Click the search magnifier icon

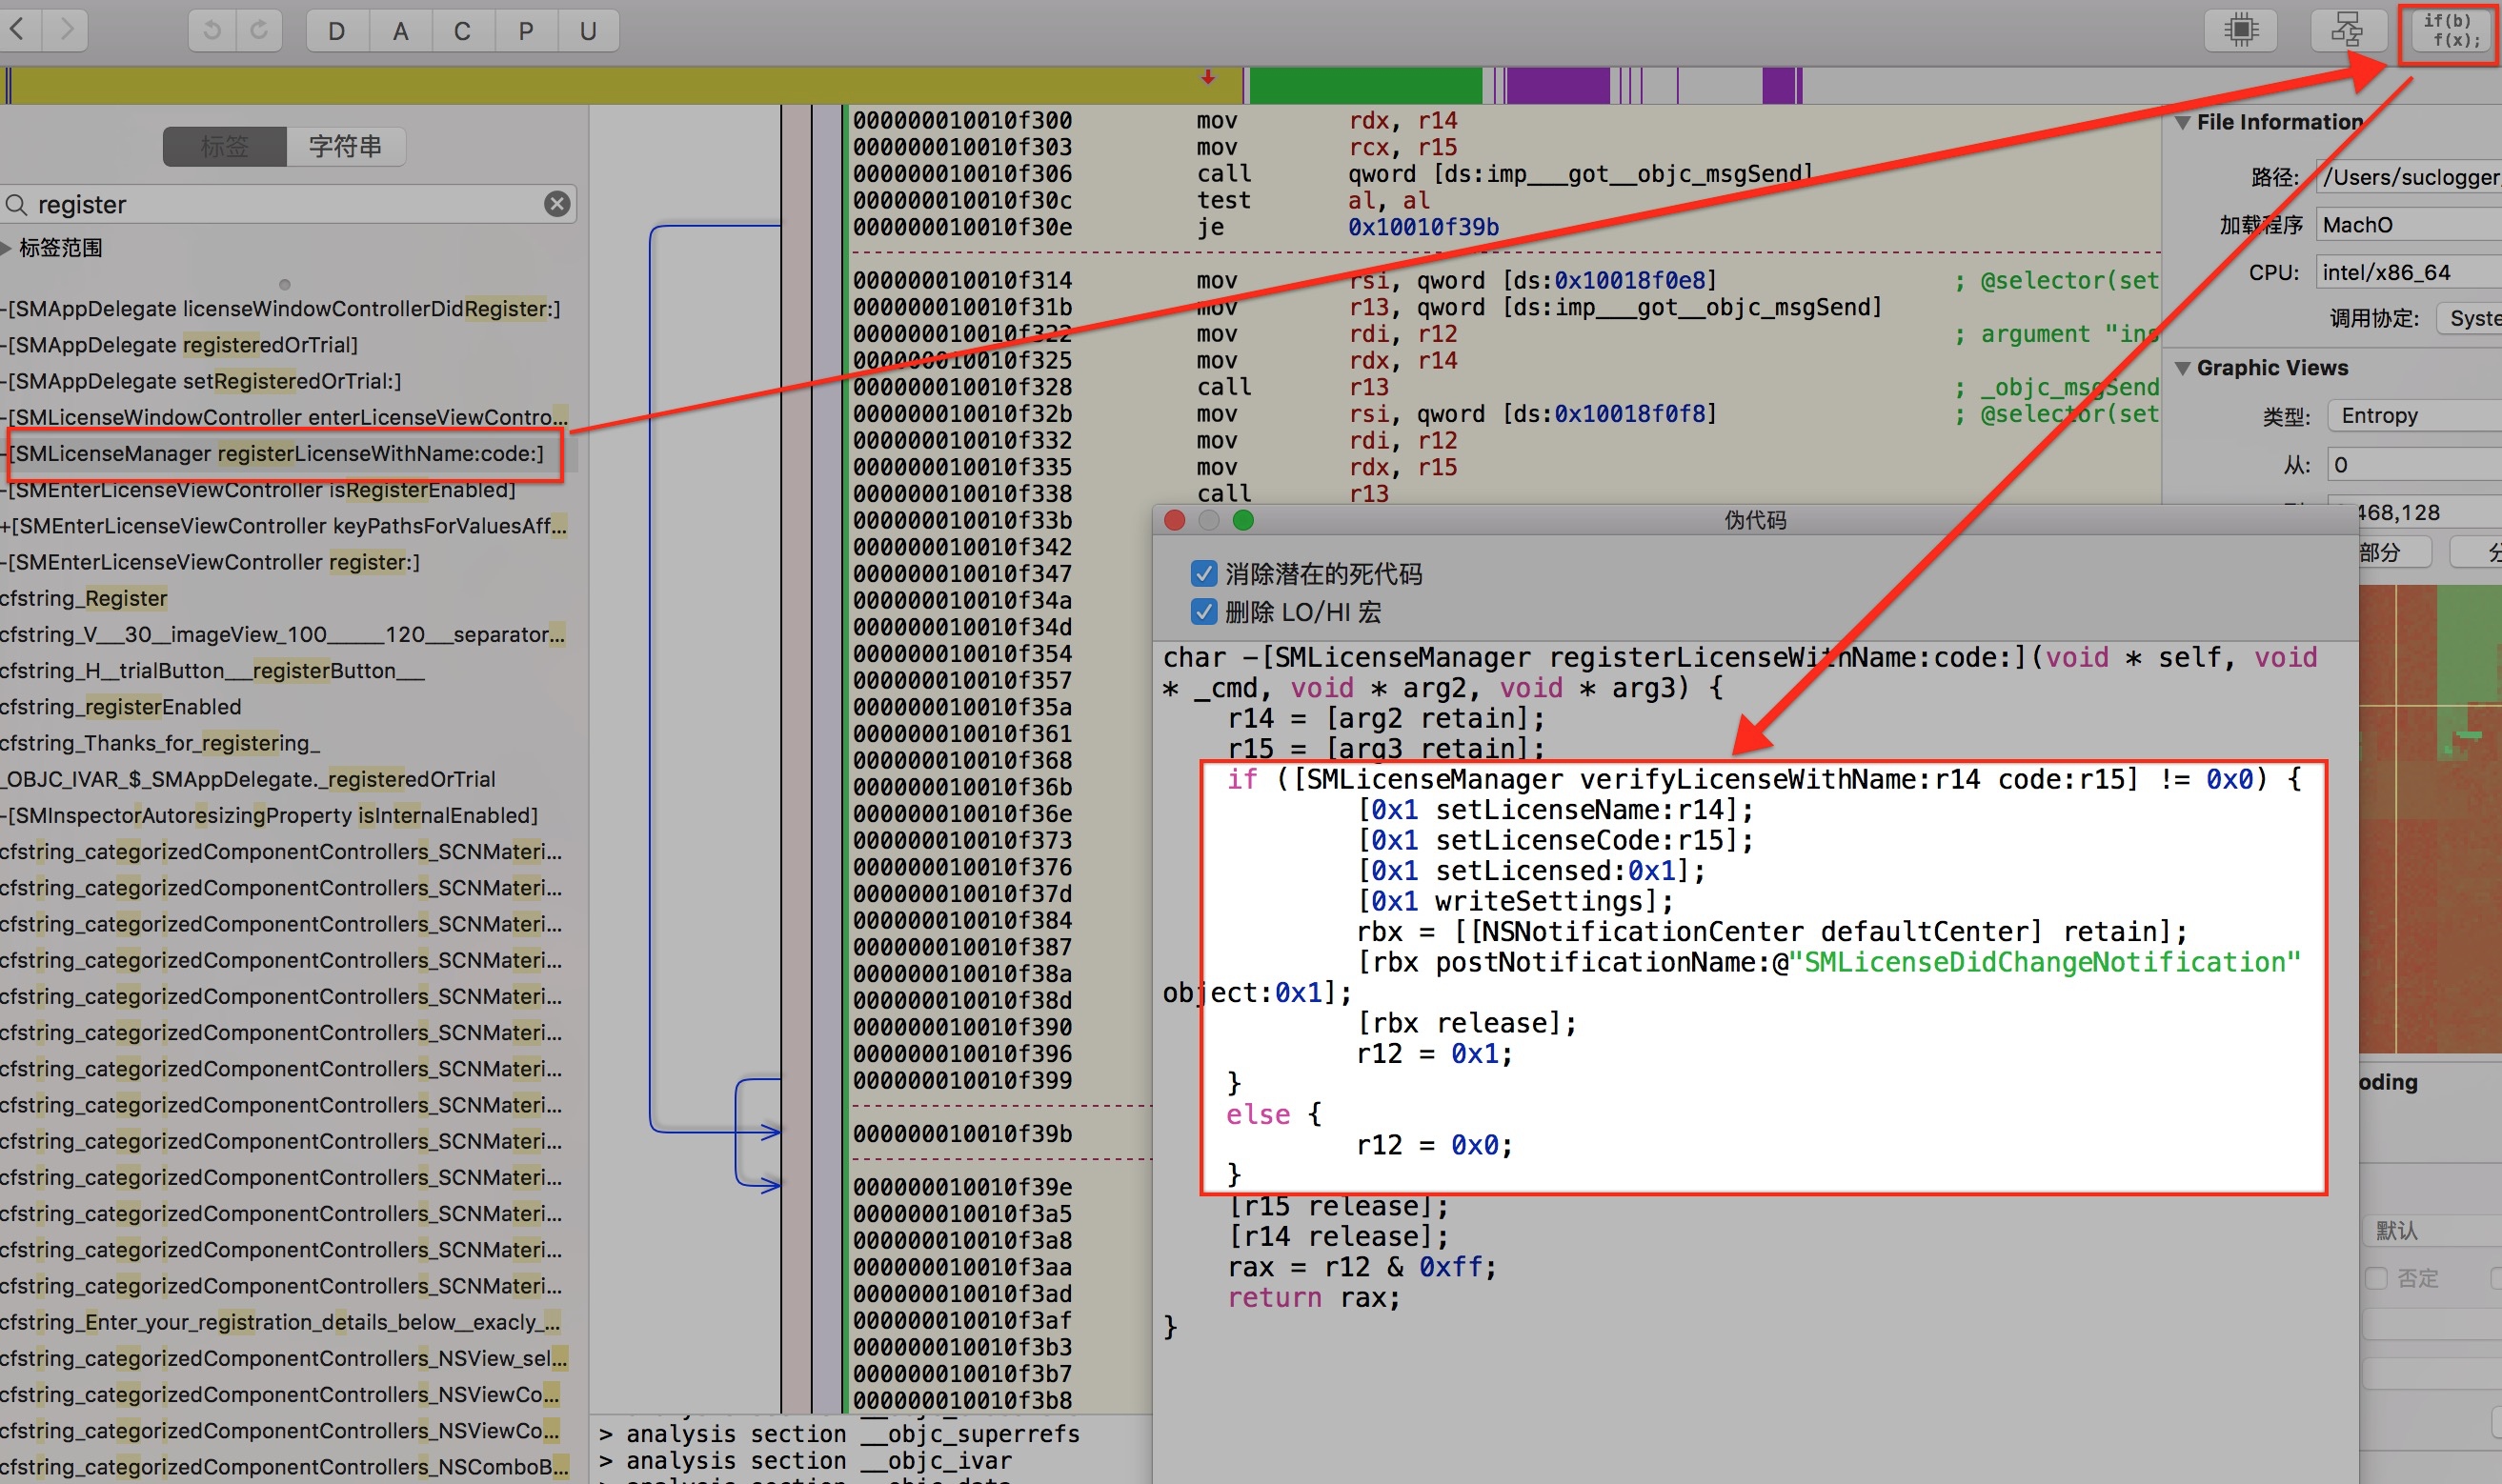(x=16, y=205)
